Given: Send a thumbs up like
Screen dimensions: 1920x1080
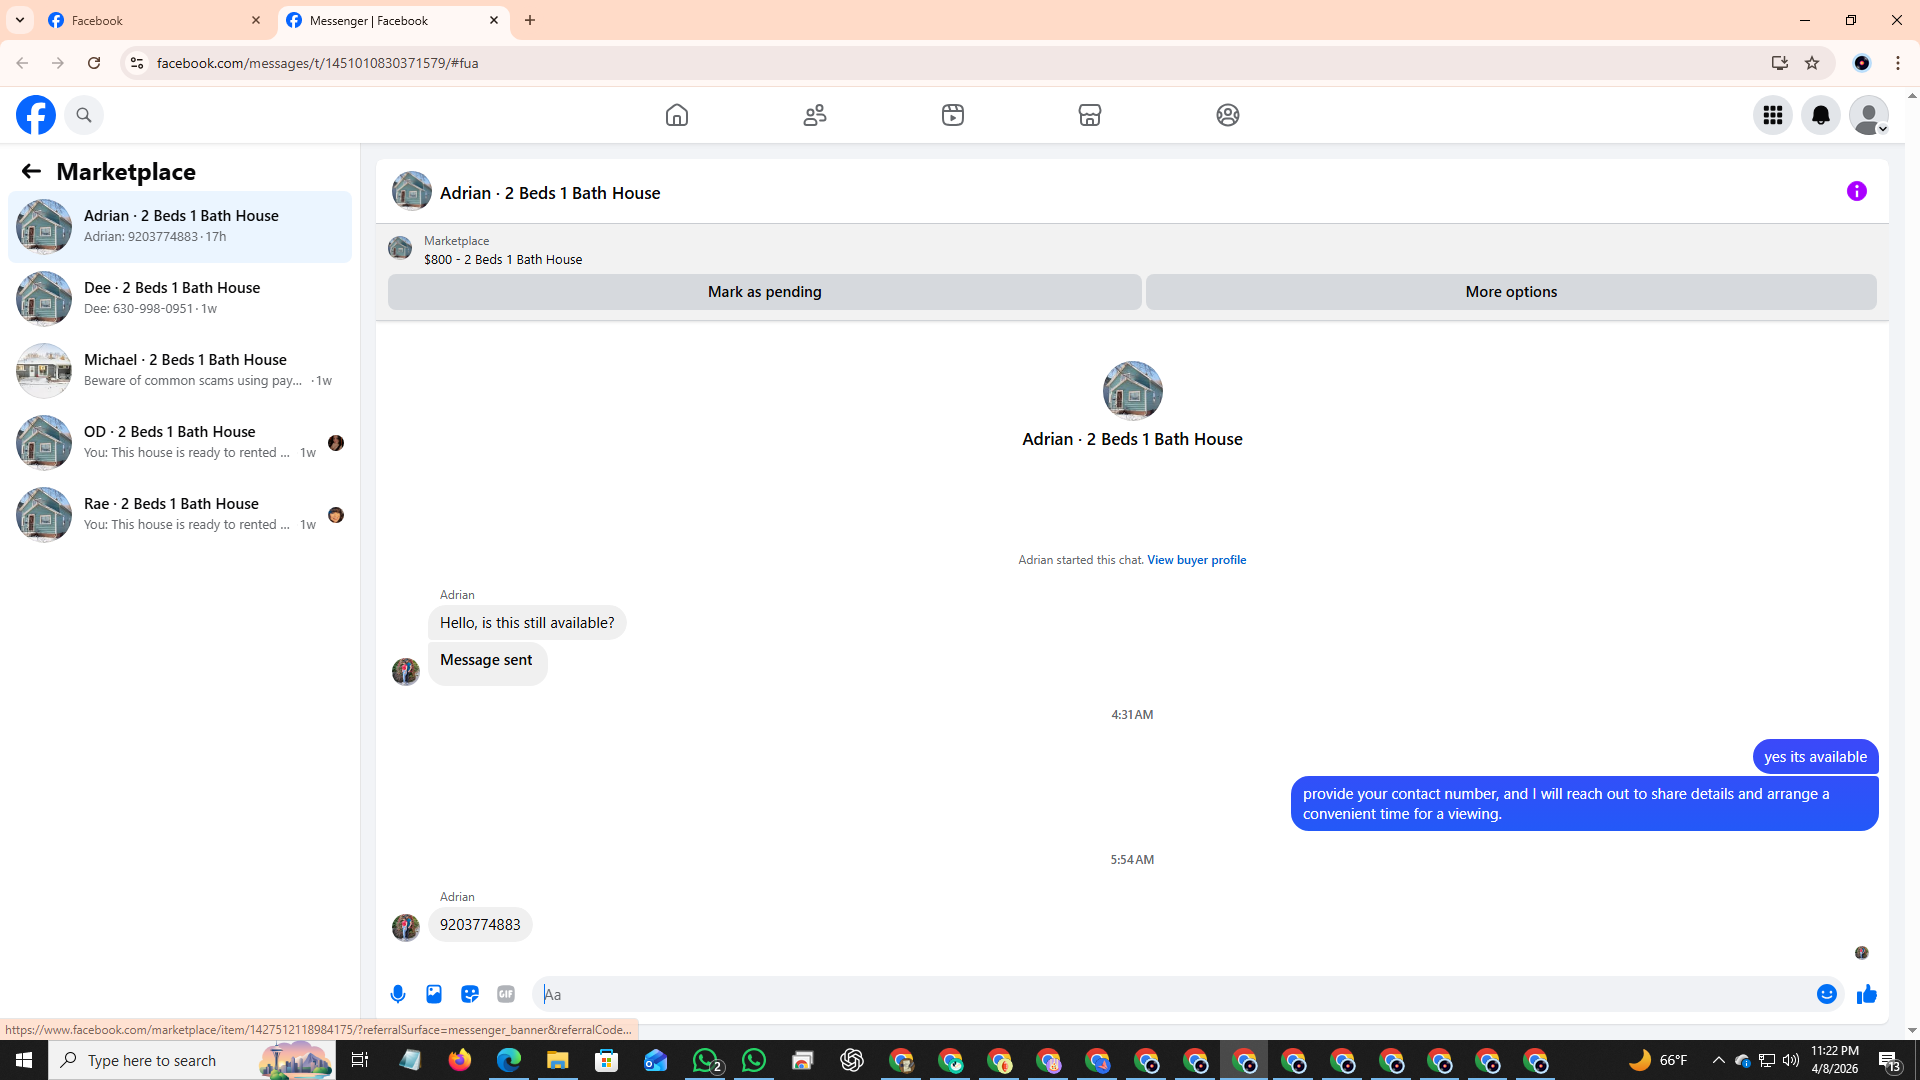Looking at the screenshot, I should click(x=1866, y=994).
